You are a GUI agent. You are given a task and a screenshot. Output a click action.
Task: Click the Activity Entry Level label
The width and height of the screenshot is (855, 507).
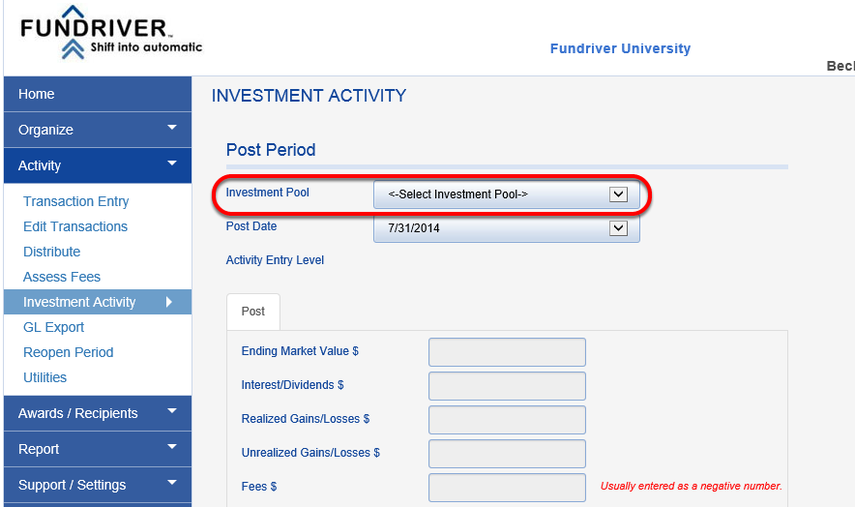tap(275, 260)
